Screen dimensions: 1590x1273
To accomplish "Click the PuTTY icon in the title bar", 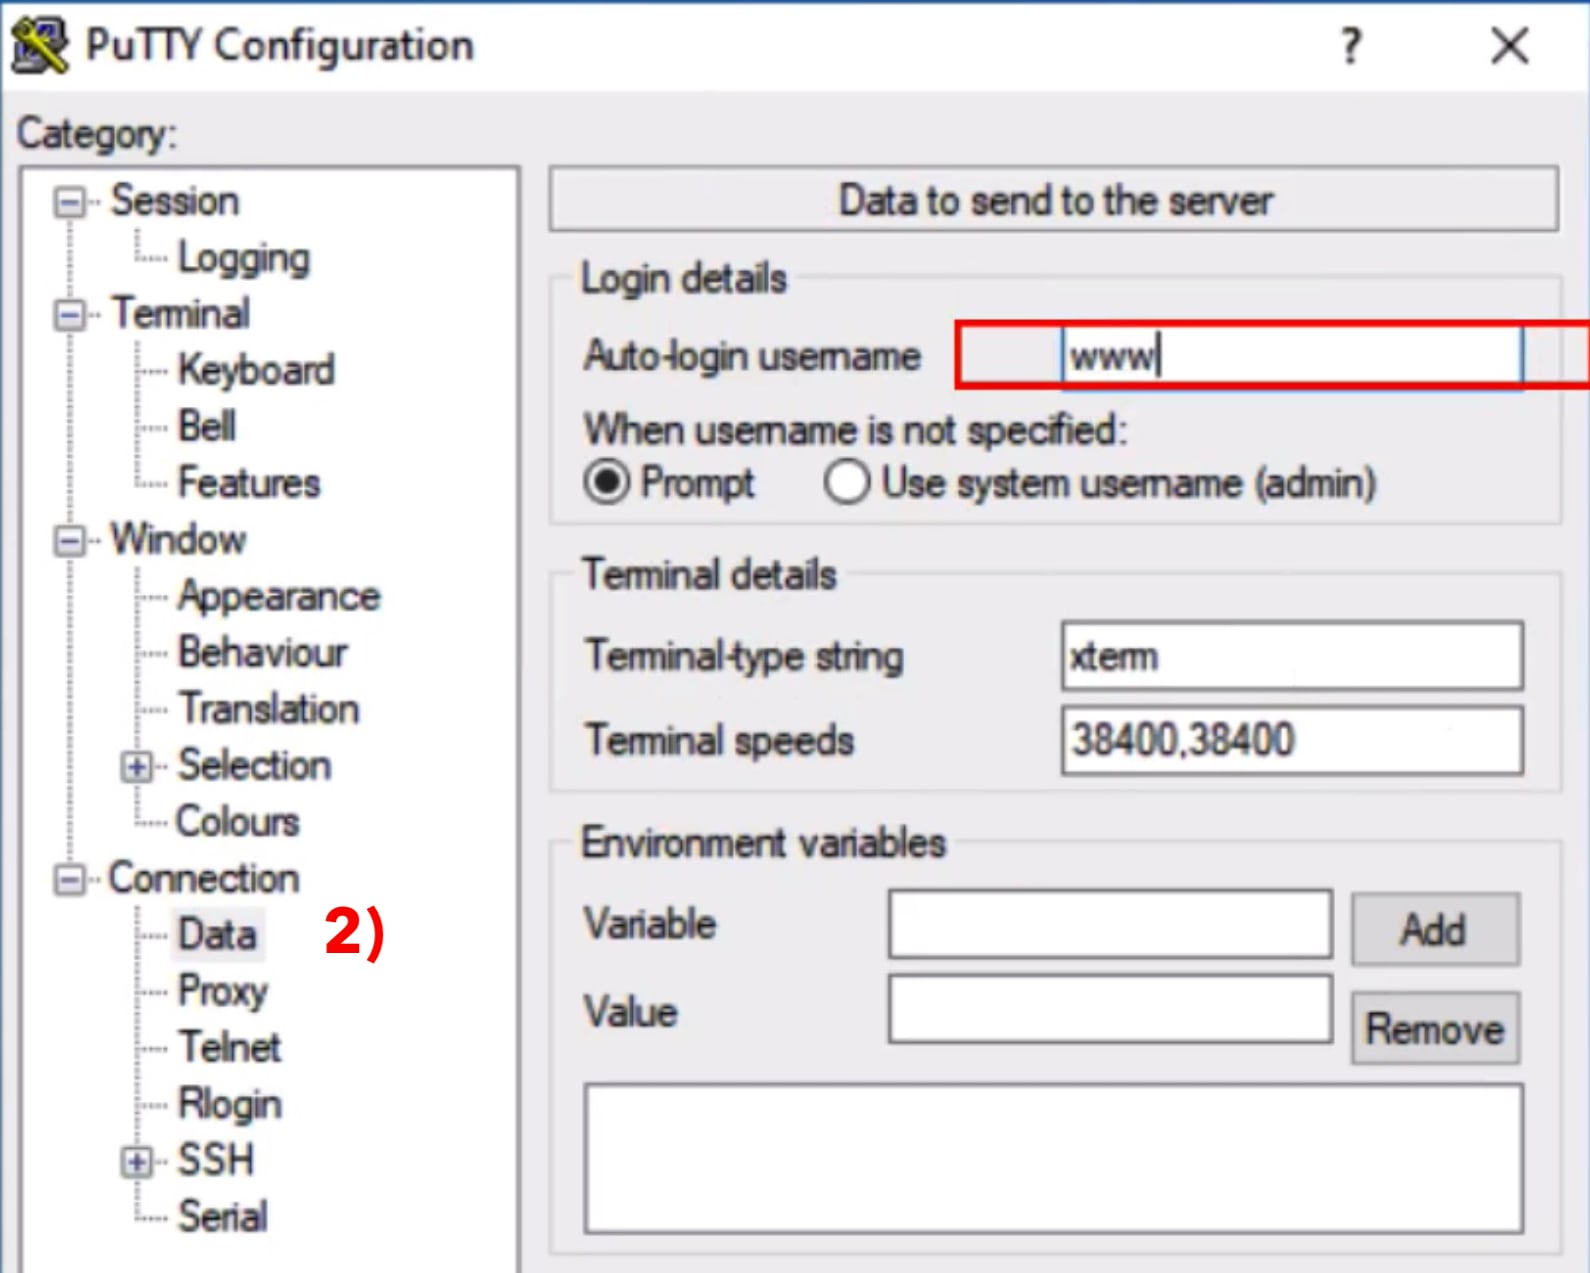I will (x=40, y=45).
